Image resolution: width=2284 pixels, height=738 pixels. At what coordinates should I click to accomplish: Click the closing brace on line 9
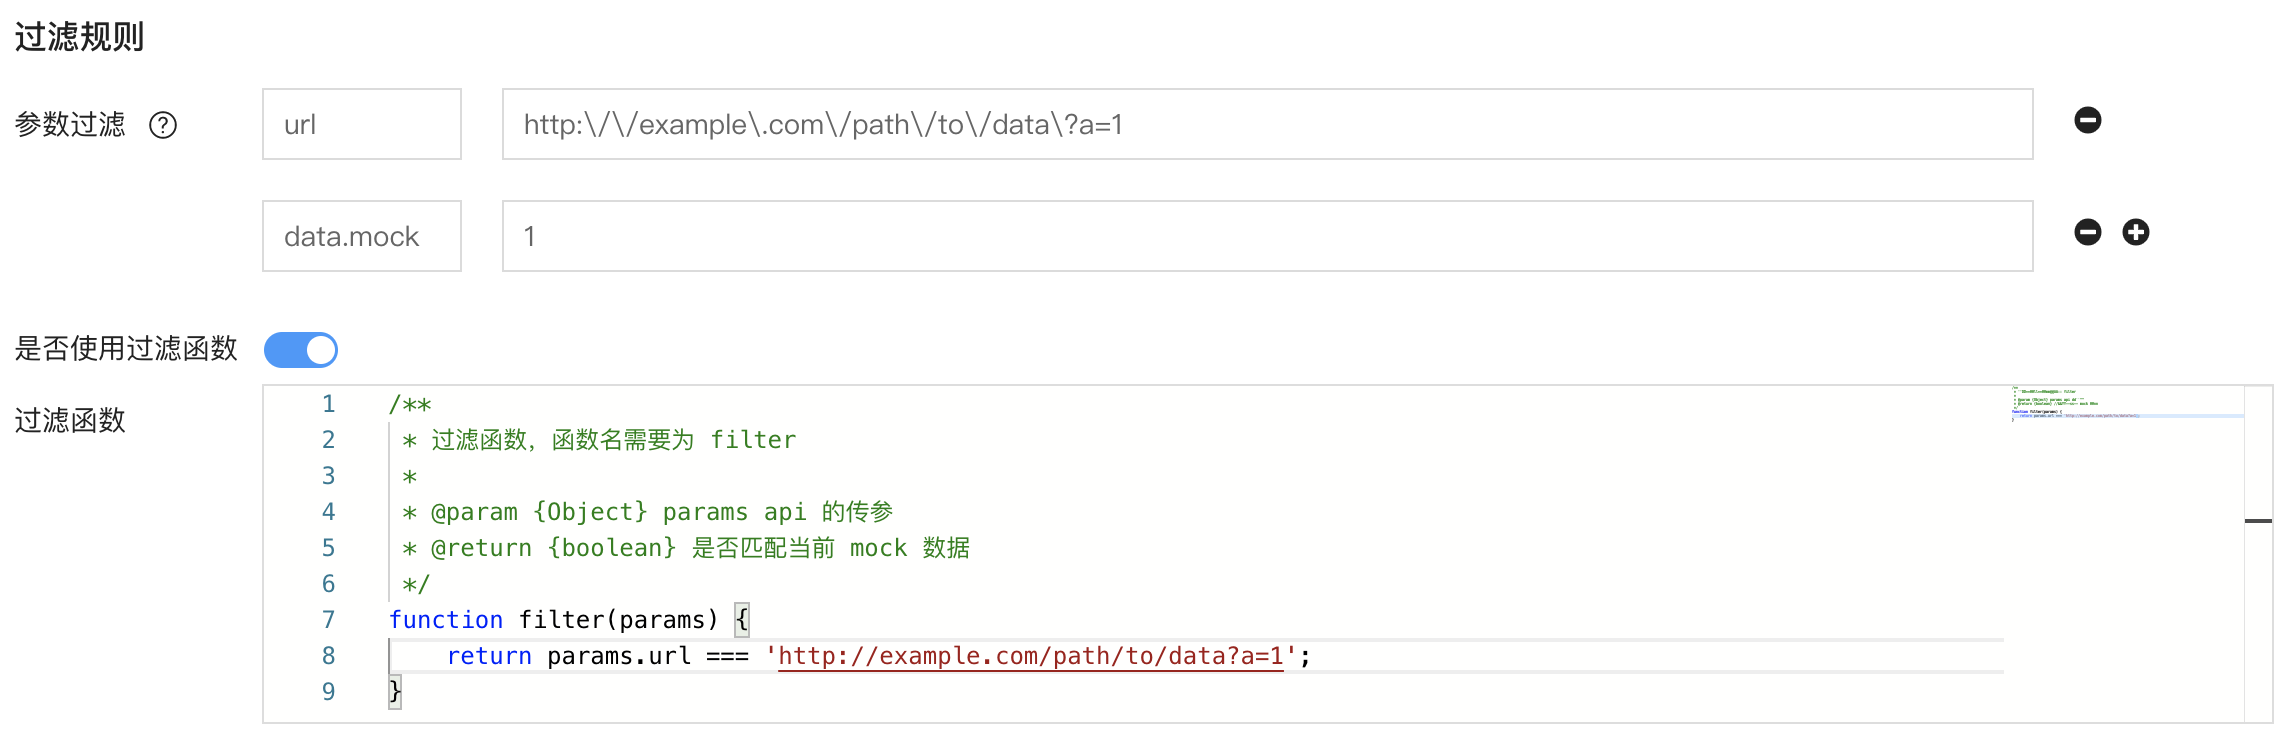pyautogui.click(x=395, y=691)
